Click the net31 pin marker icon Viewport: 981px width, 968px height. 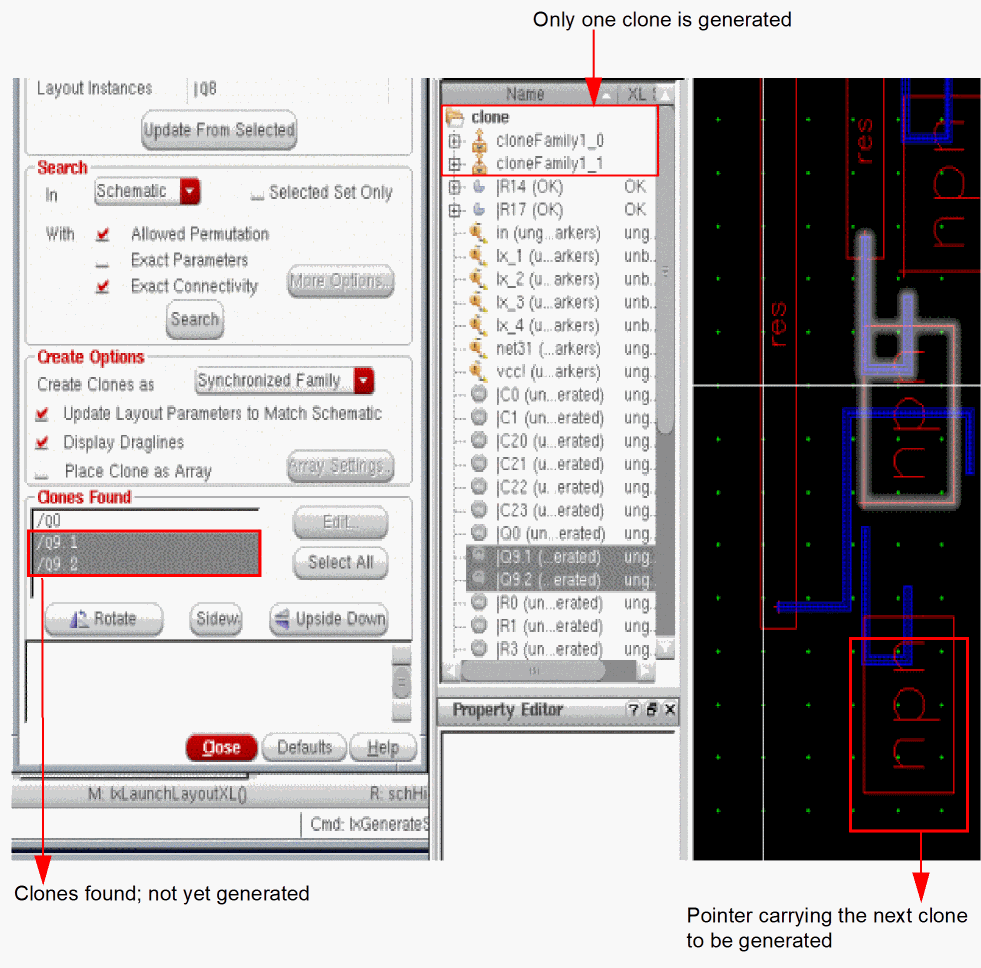[x=479, y=349]
